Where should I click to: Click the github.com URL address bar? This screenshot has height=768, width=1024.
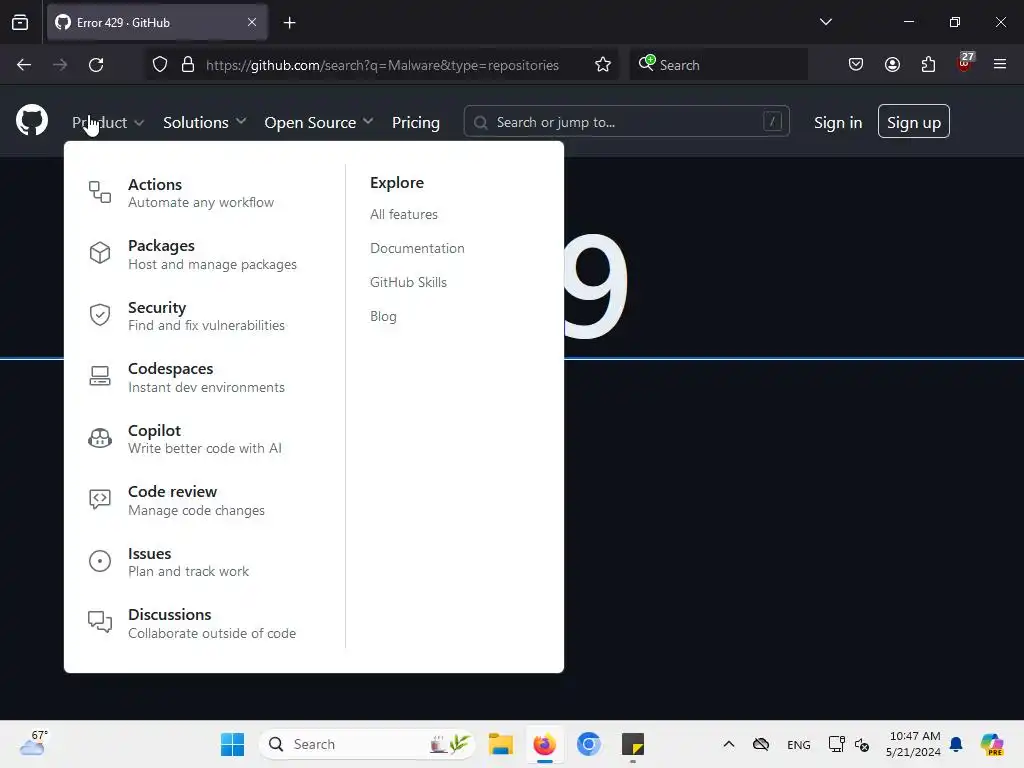click(382, 65)
